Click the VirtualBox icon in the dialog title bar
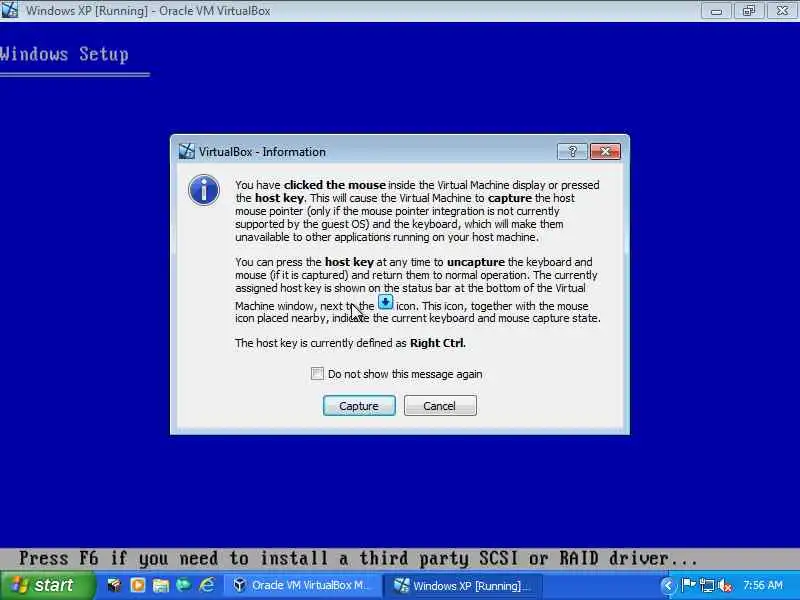This screenshot has width=800, height=600. pyautogui.click(x=186, y=152)
